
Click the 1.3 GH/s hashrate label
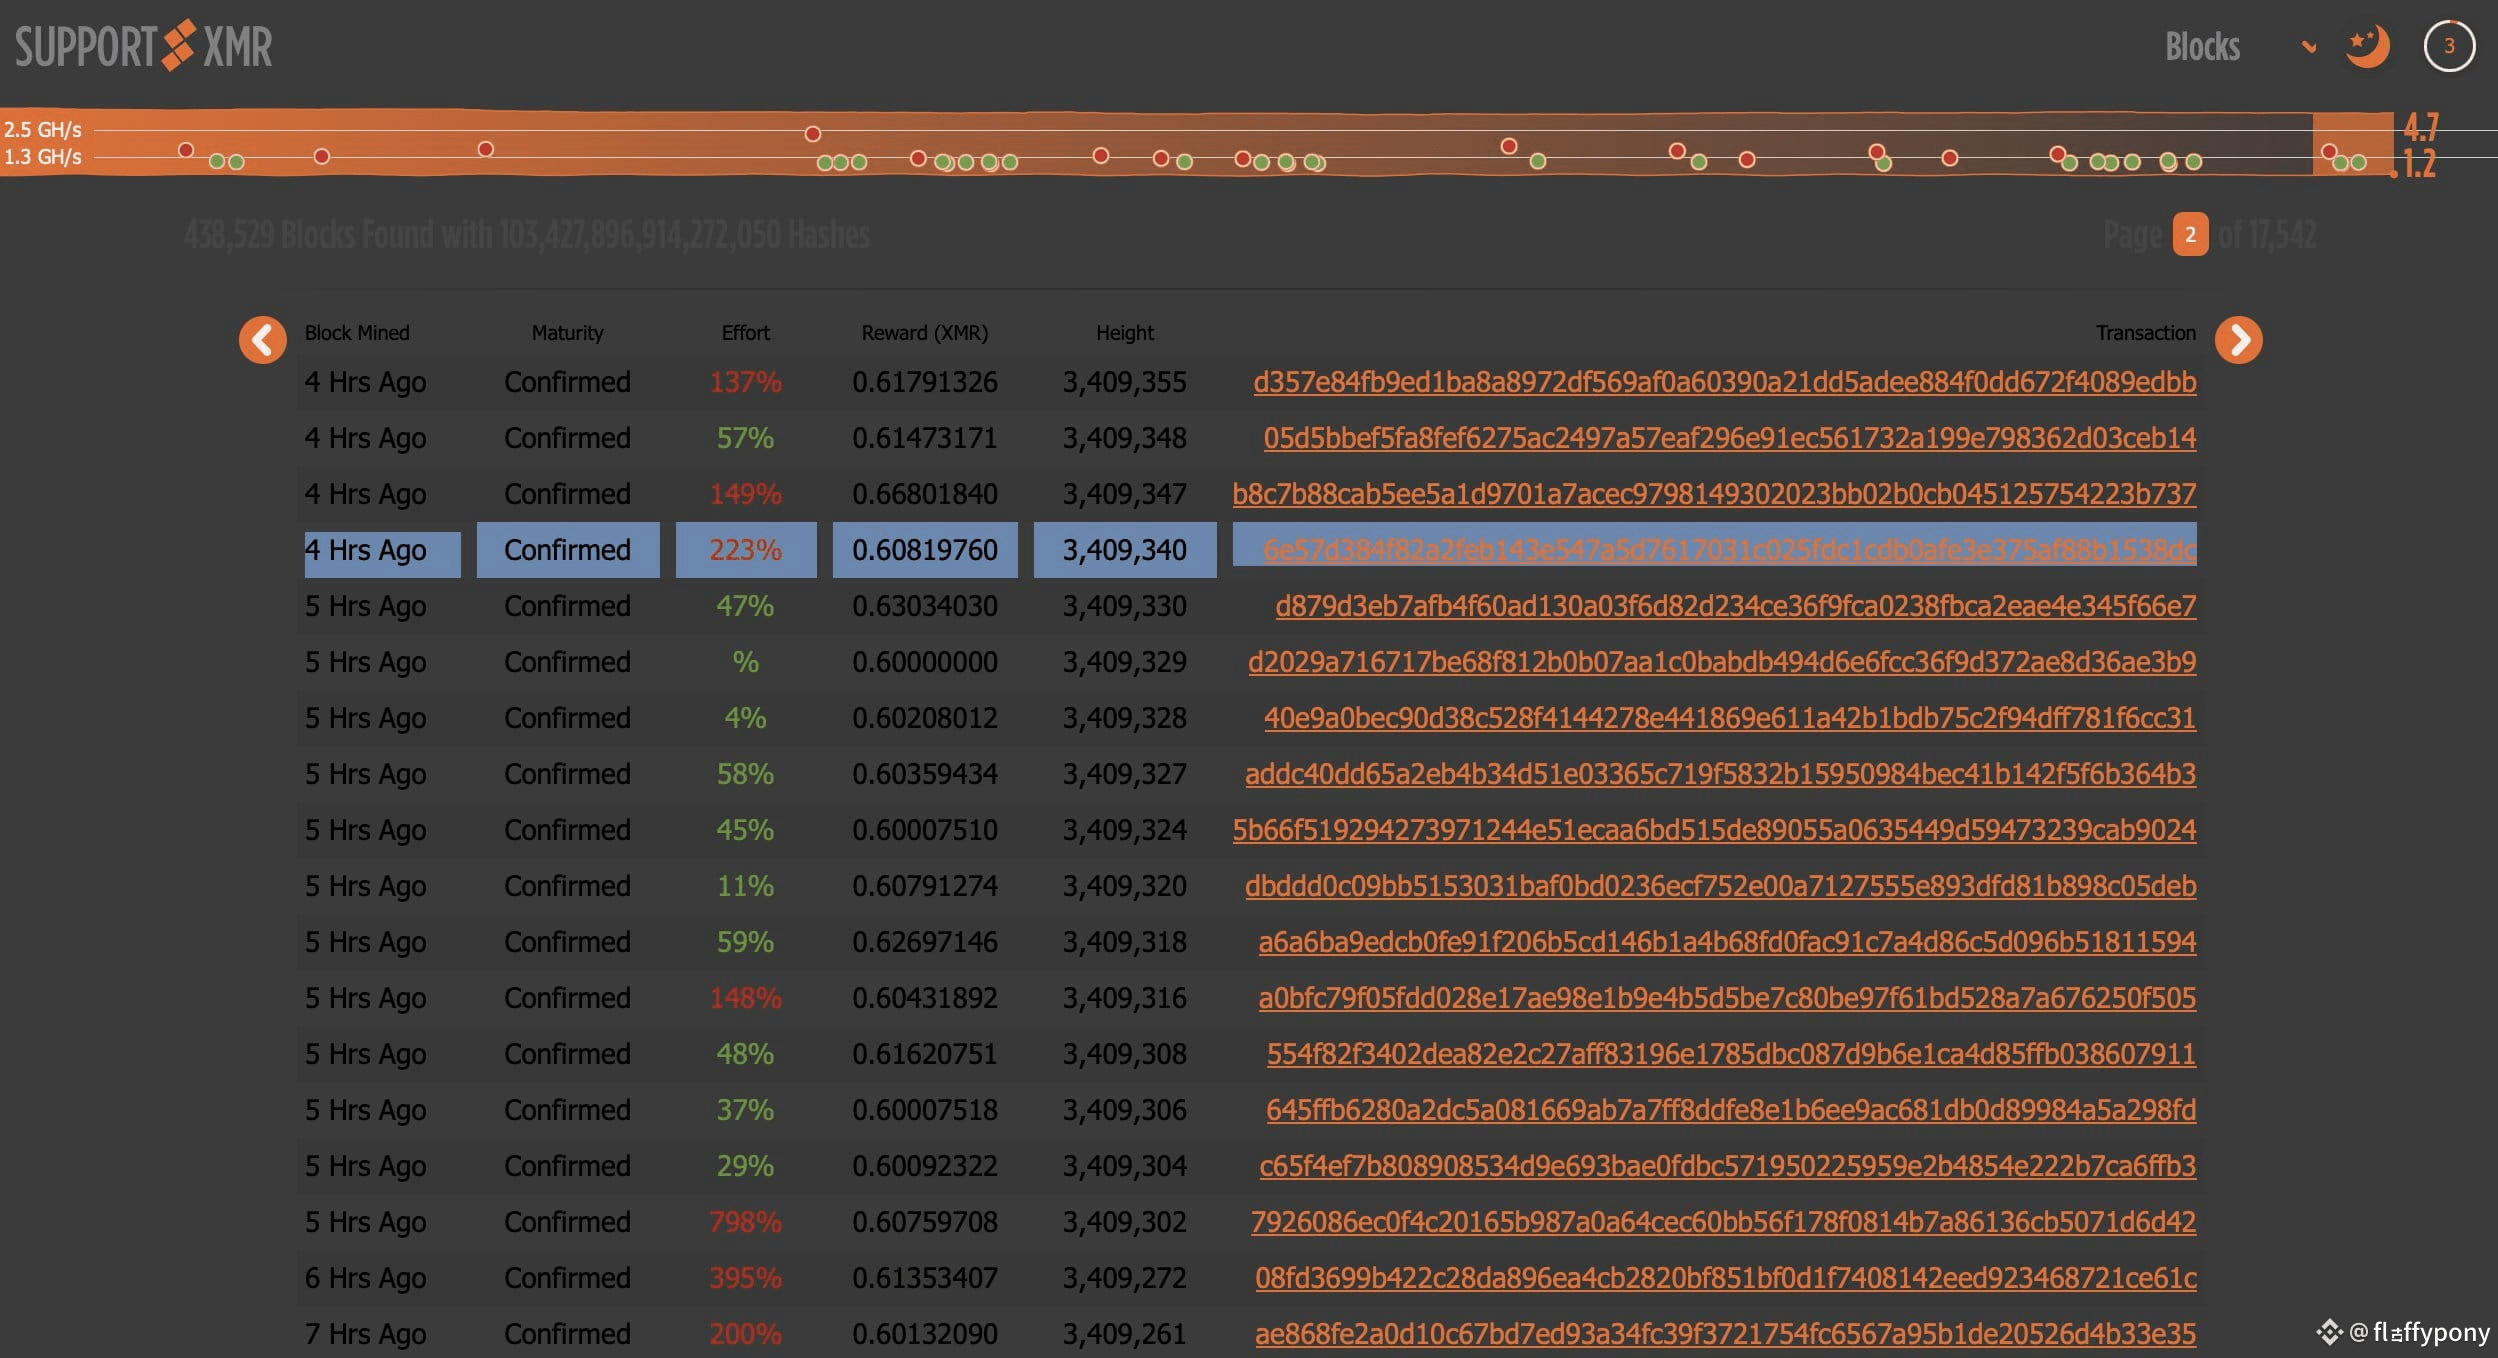[x=43, y=157]
